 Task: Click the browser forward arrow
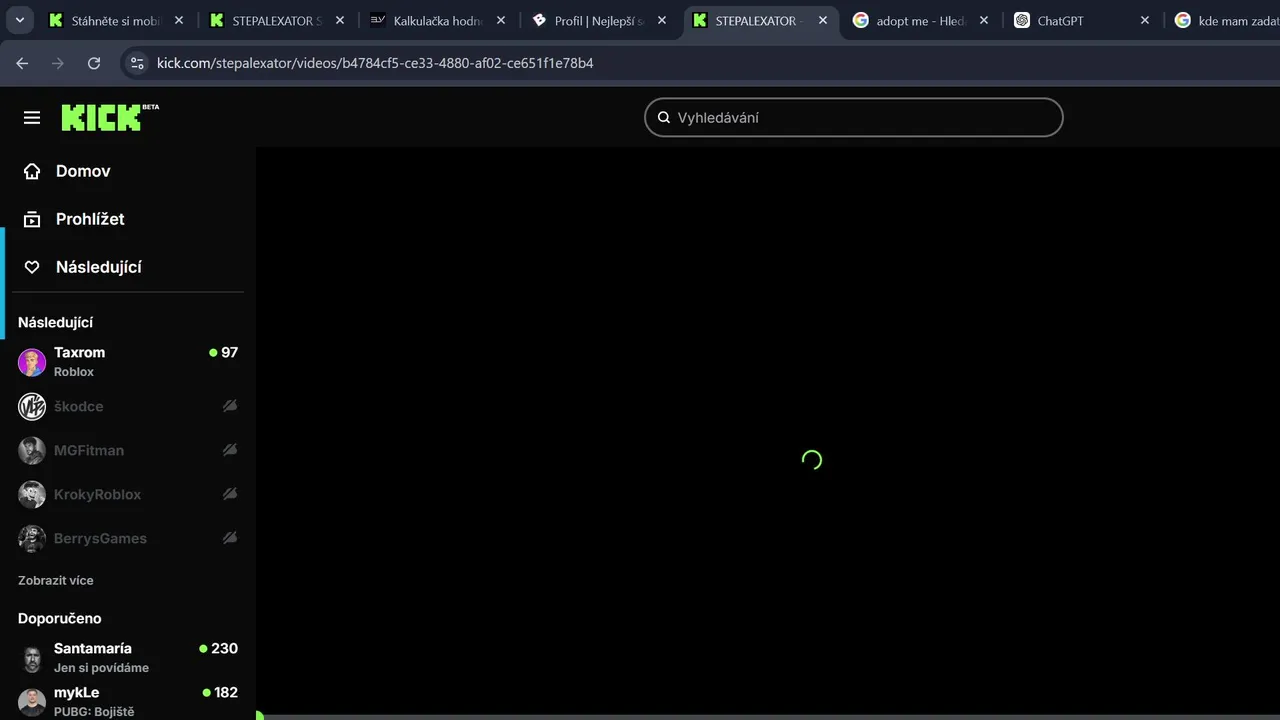pyautogui.click(x=58, y=63)
